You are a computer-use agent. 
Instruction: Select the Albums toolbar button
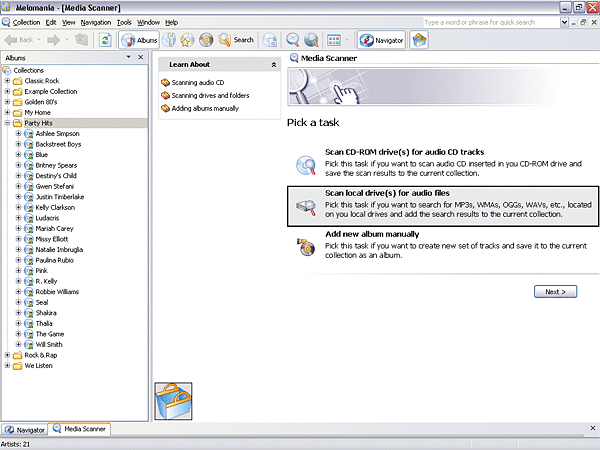click(x=139, y=40)
